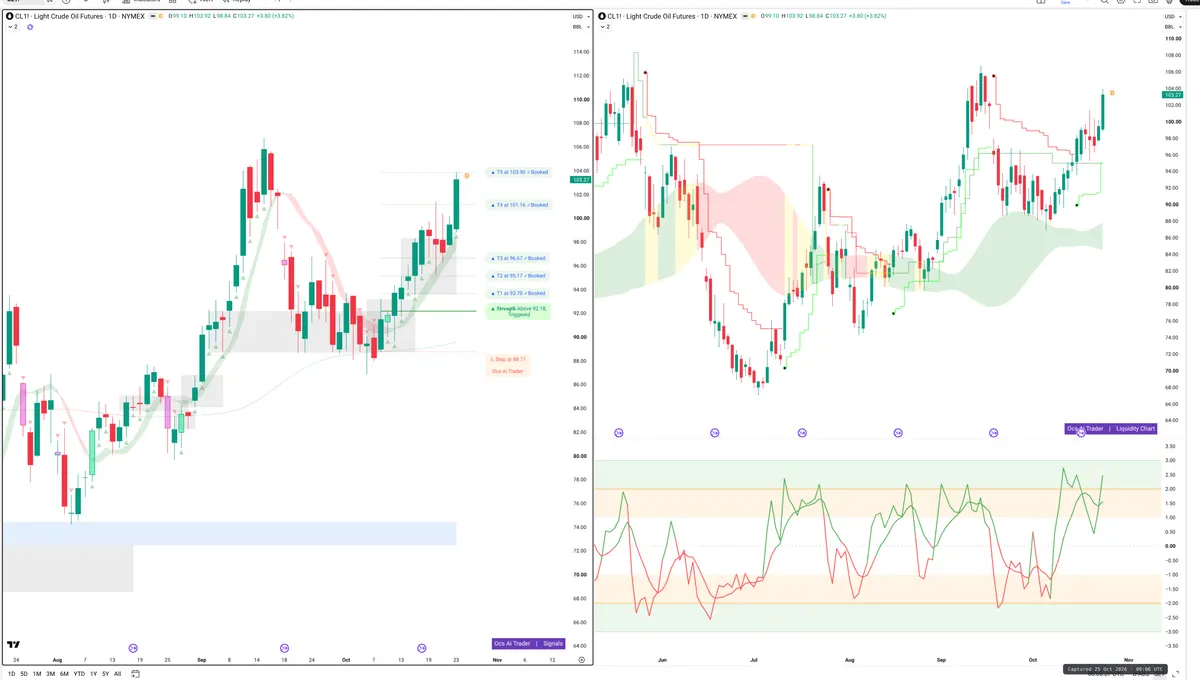Image resolution: width=1200 pixels, height=680 pixels.
Task: Click the orange 'Ocs Ai Trader' label under Stop
Action: click(508, 371)
